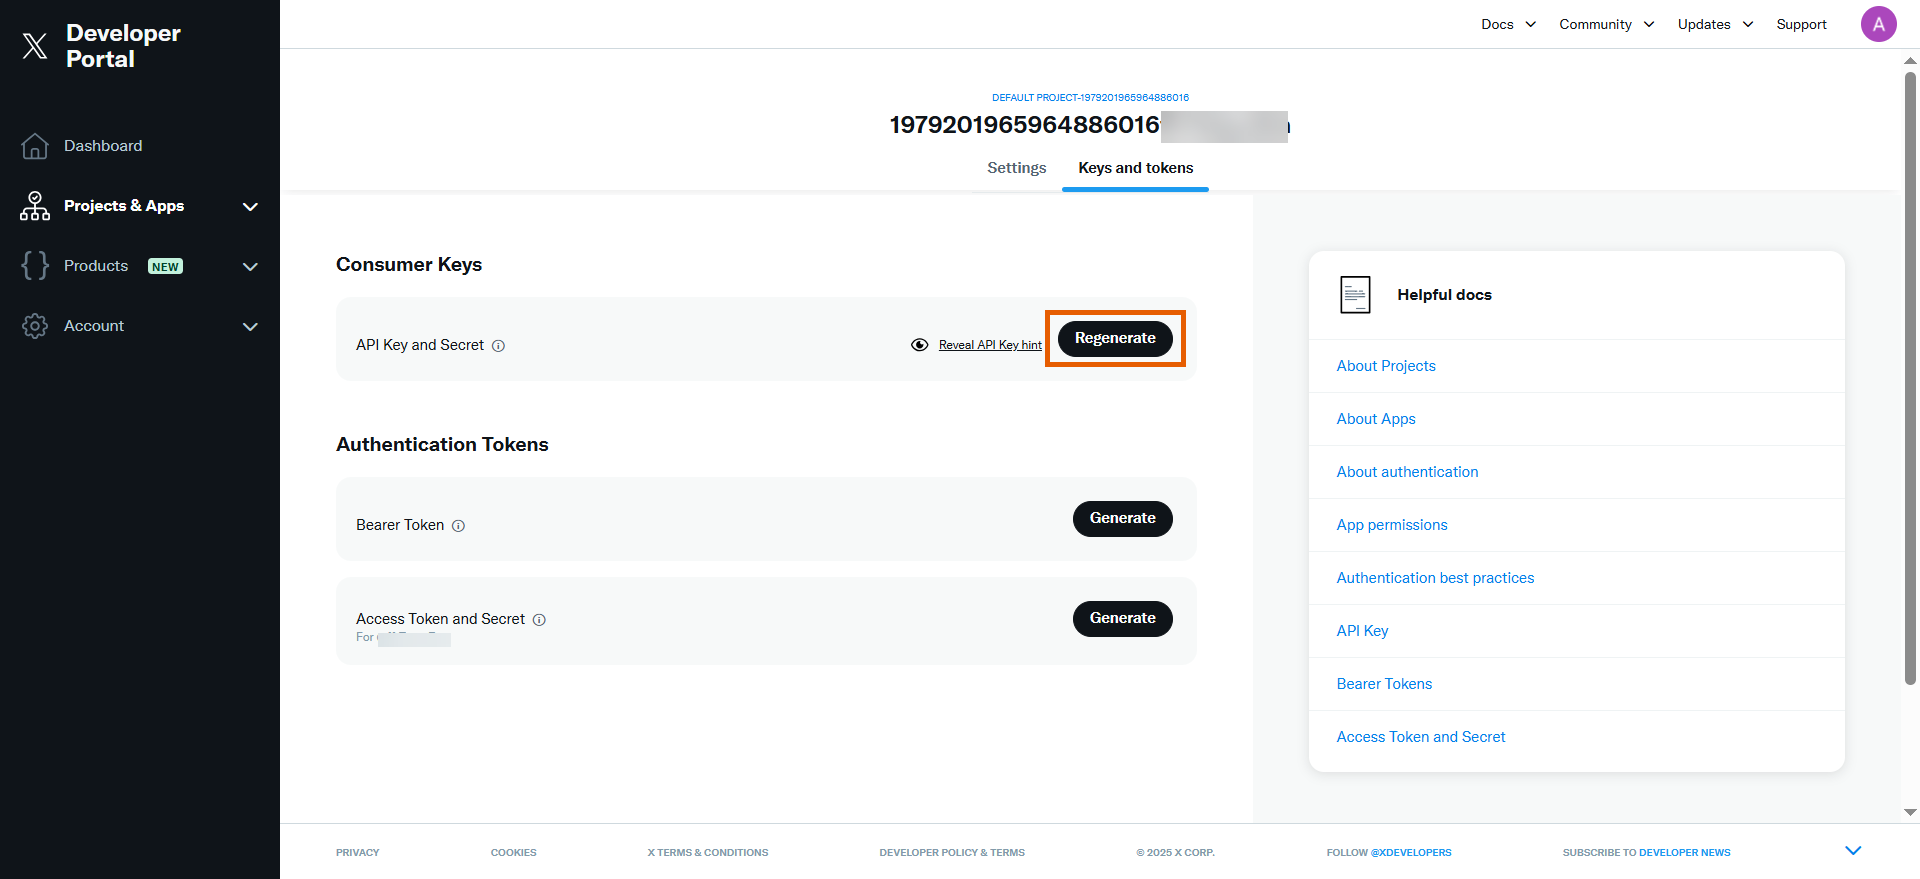Open the About Apps doc link
1920x879 pixels.
point(1376,419)
